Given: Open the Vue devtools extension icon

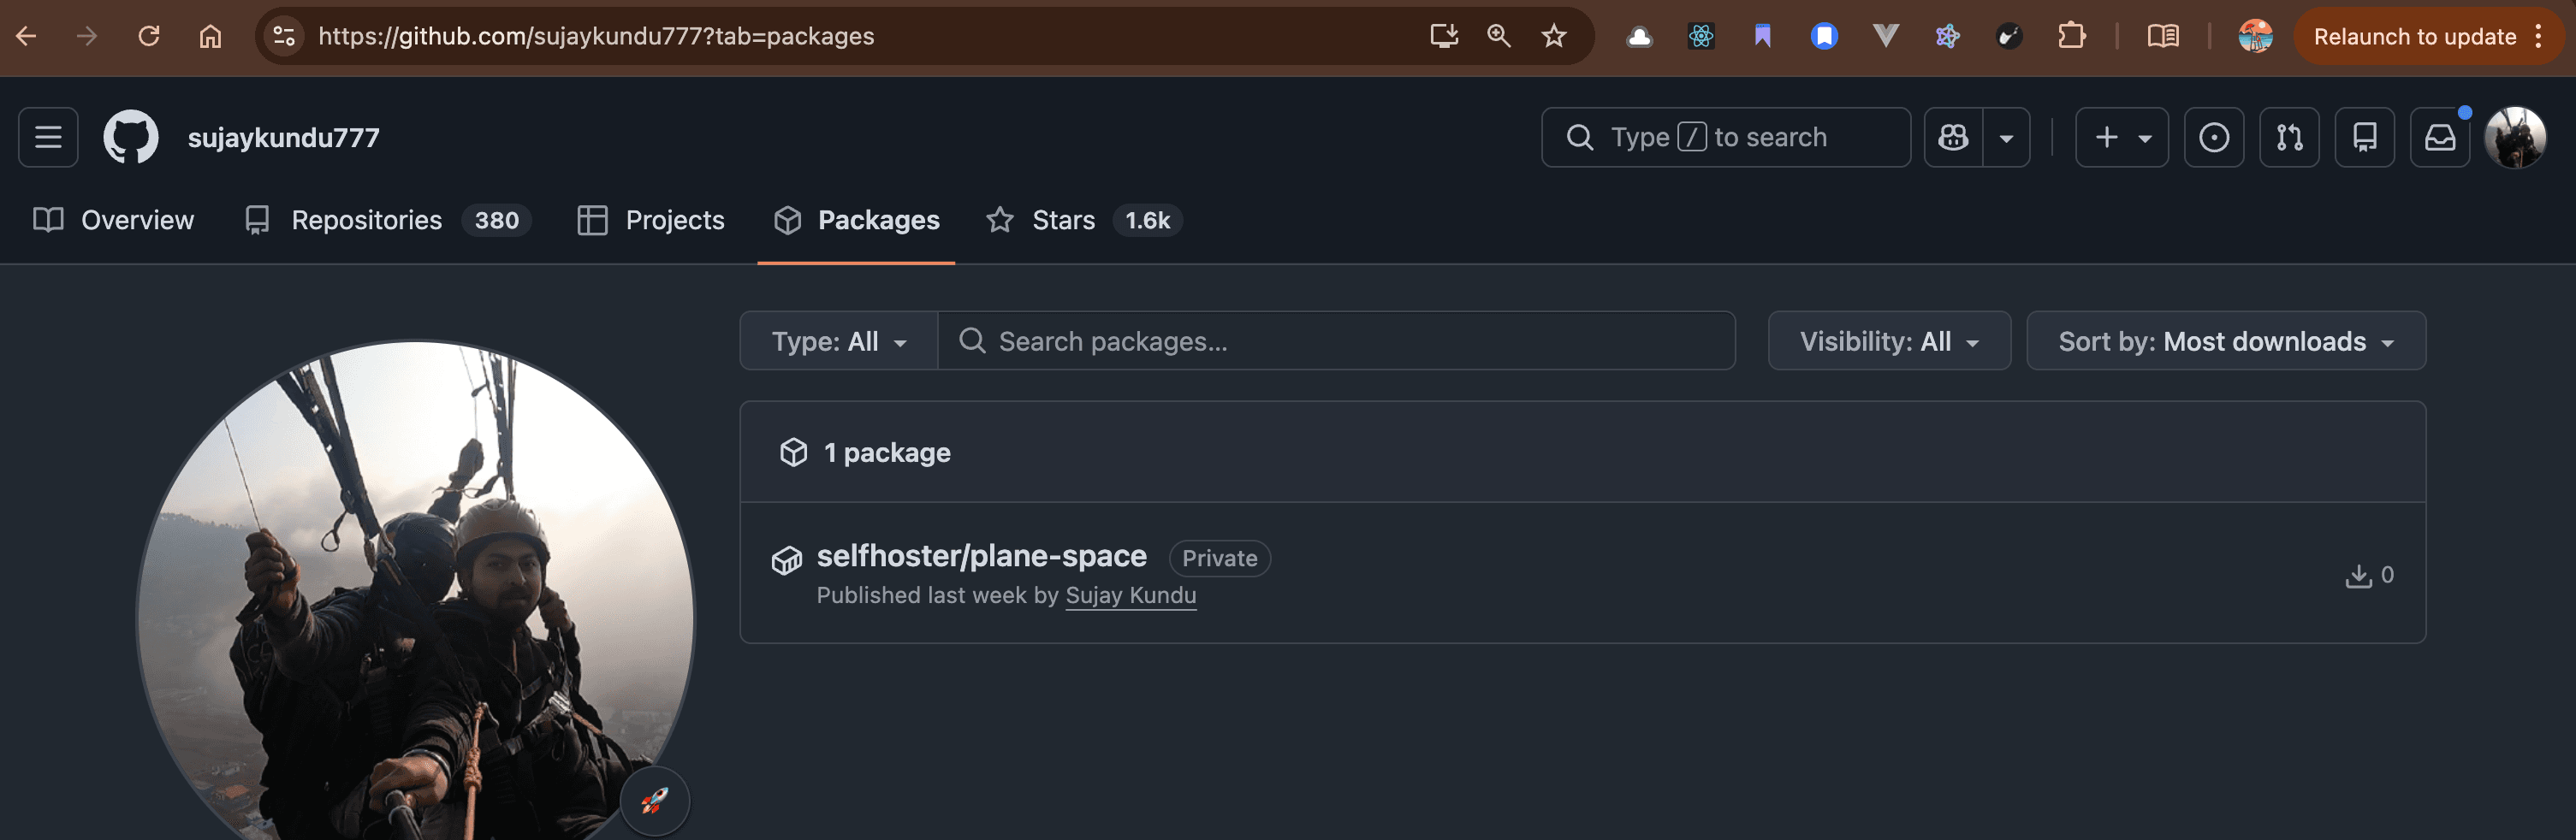Looking at the screenshot, I should (1886, 37).
